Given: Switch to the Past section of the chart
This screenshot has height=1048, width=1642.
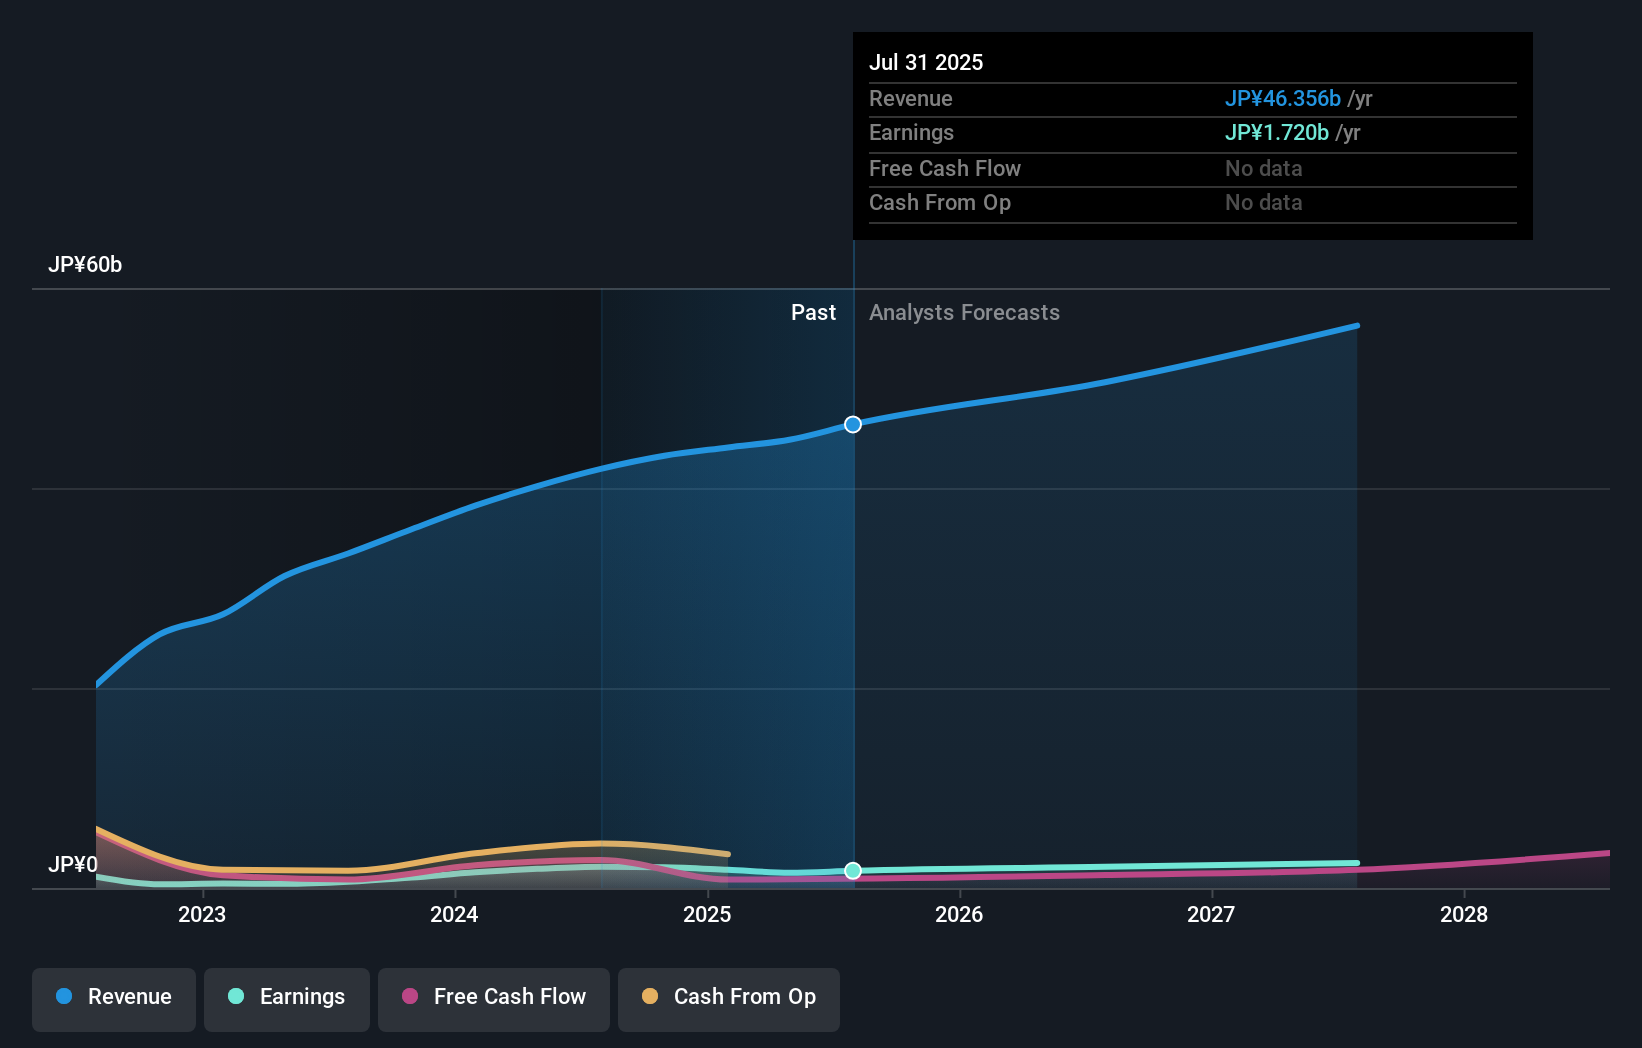Looking at the screenshot, I should click(x=813, y=312).
